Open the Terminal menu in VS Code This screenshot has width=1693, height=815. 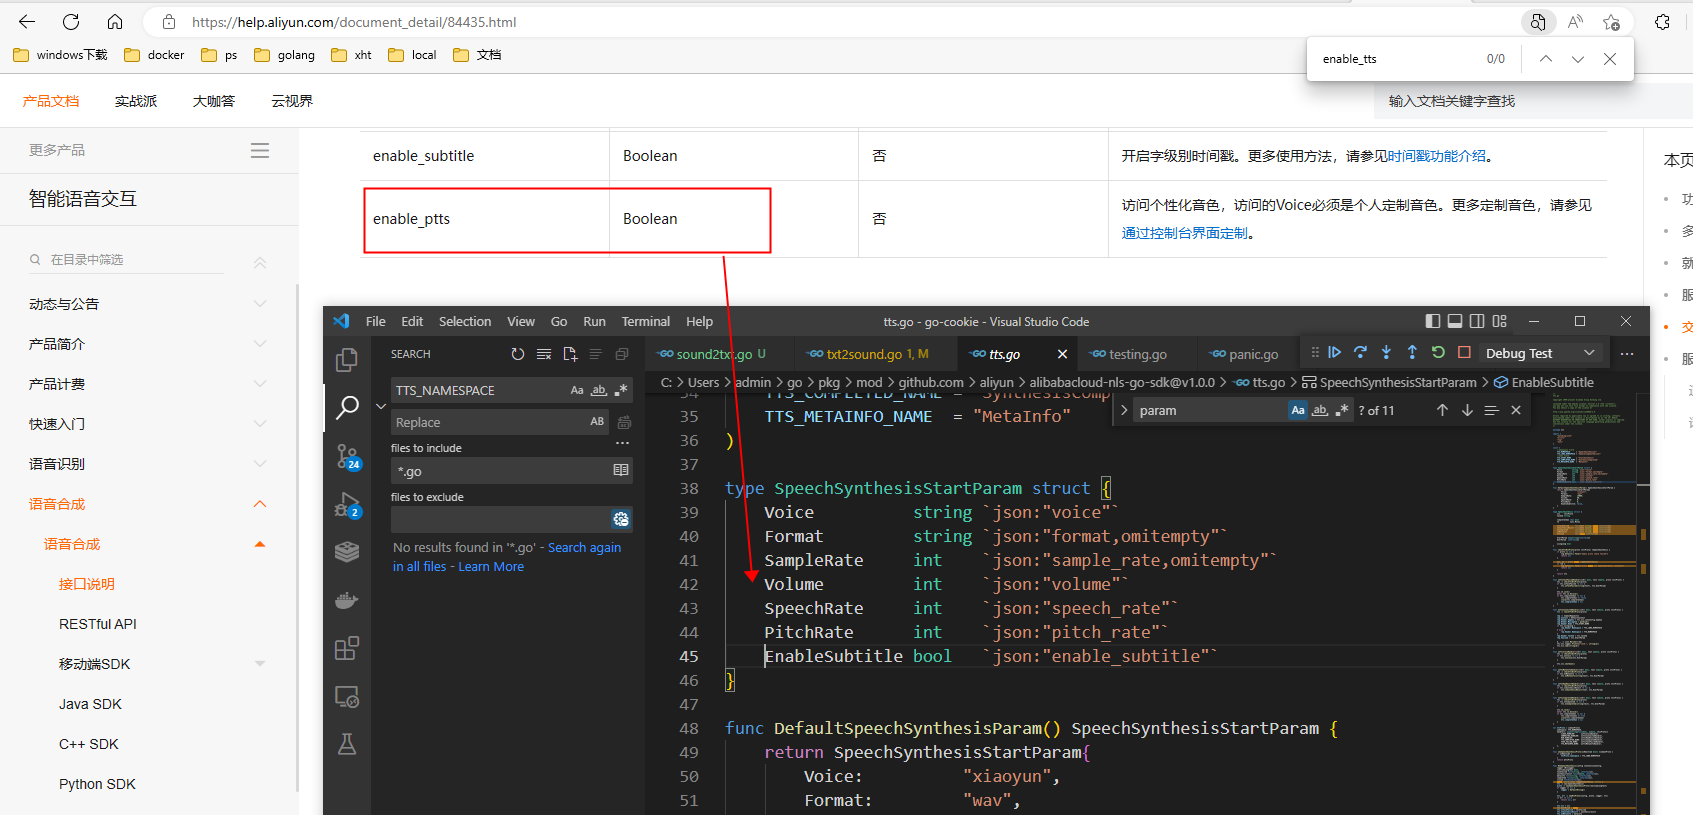coord(645,321)
